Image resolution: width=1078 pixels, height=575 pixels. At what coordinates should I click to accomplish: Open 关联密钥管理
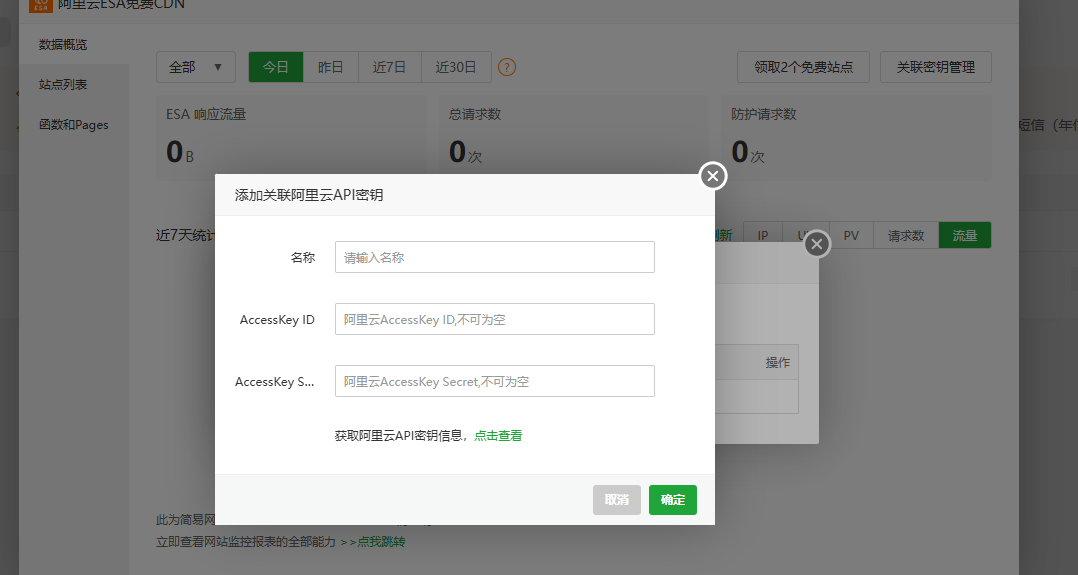[935, 67]
